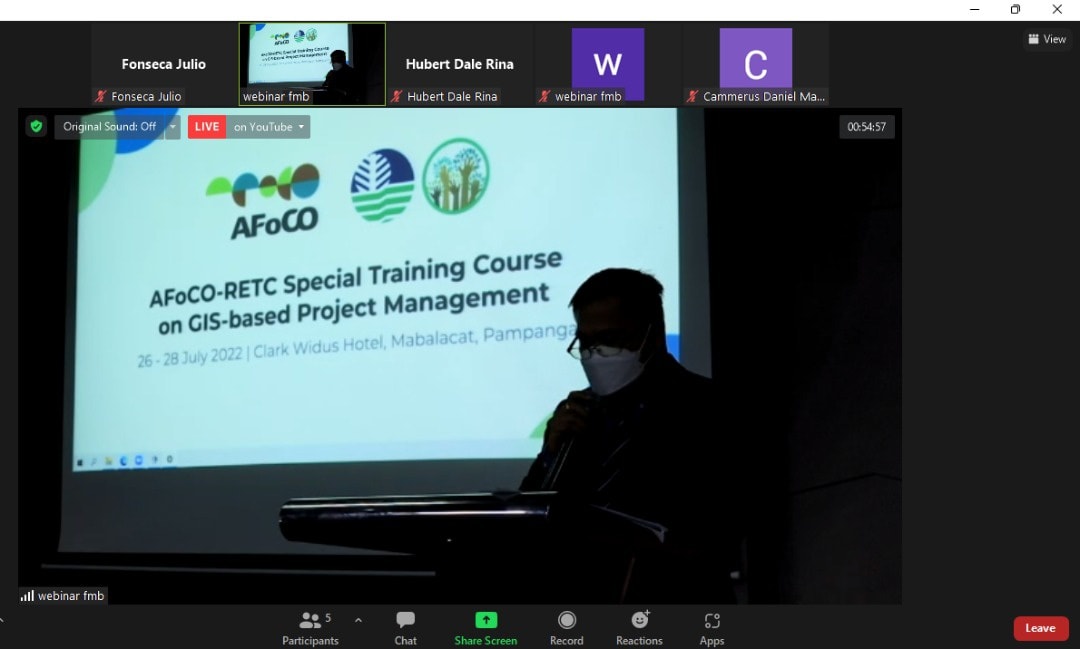Click the 00:54:57 meeting timer
This screenshot has height=649, width=1080.
866,127
